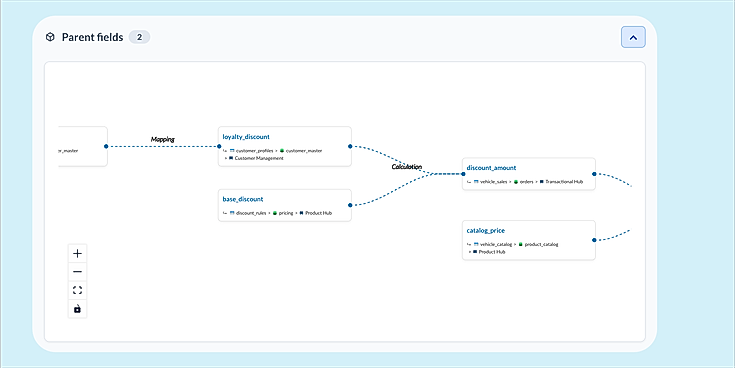
Task: Click base_discount node's output handle
Action: click(x=350, y=205)
